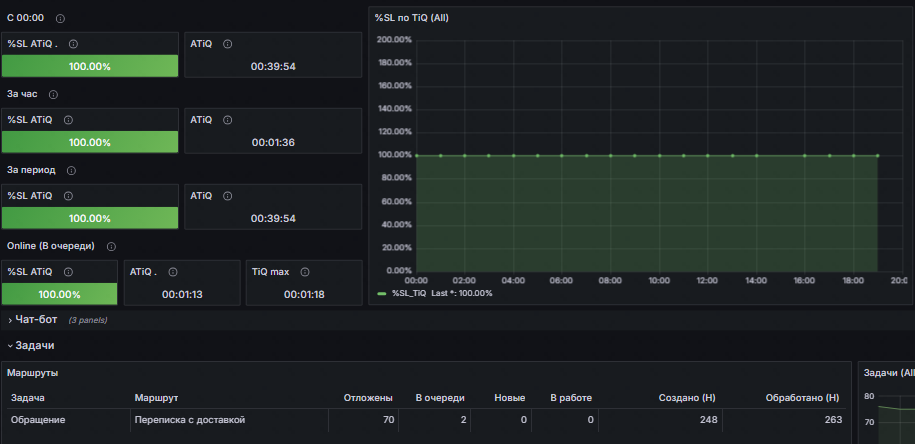Click the %SL_TiQ legend color swatch
Screen dimensions: 915x444
382,293
